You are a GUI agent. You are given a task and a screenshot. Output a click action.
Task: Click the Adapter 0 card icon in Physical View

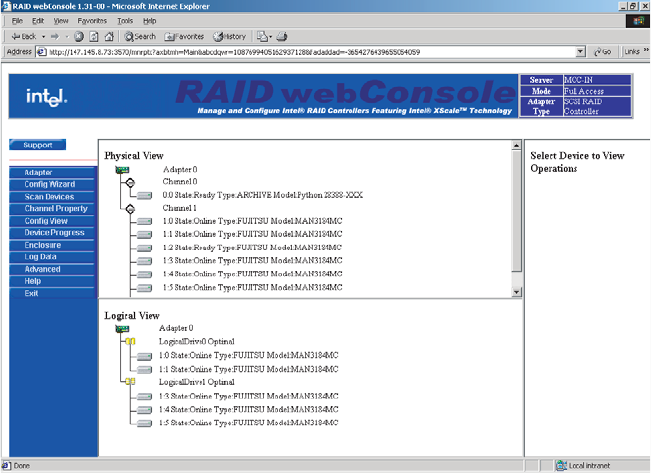tap(122, 169)
